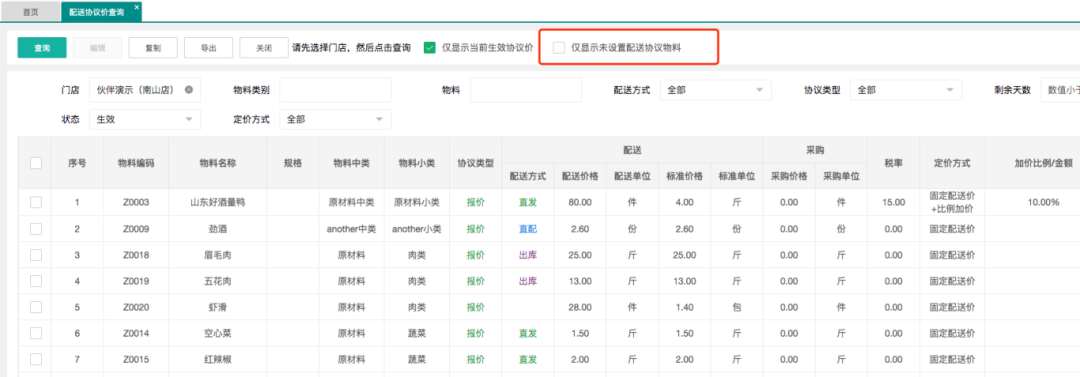Open the 状态 dropdown showing 生效
Viewport: 1080px width, 377px height.
pos(145,119)
